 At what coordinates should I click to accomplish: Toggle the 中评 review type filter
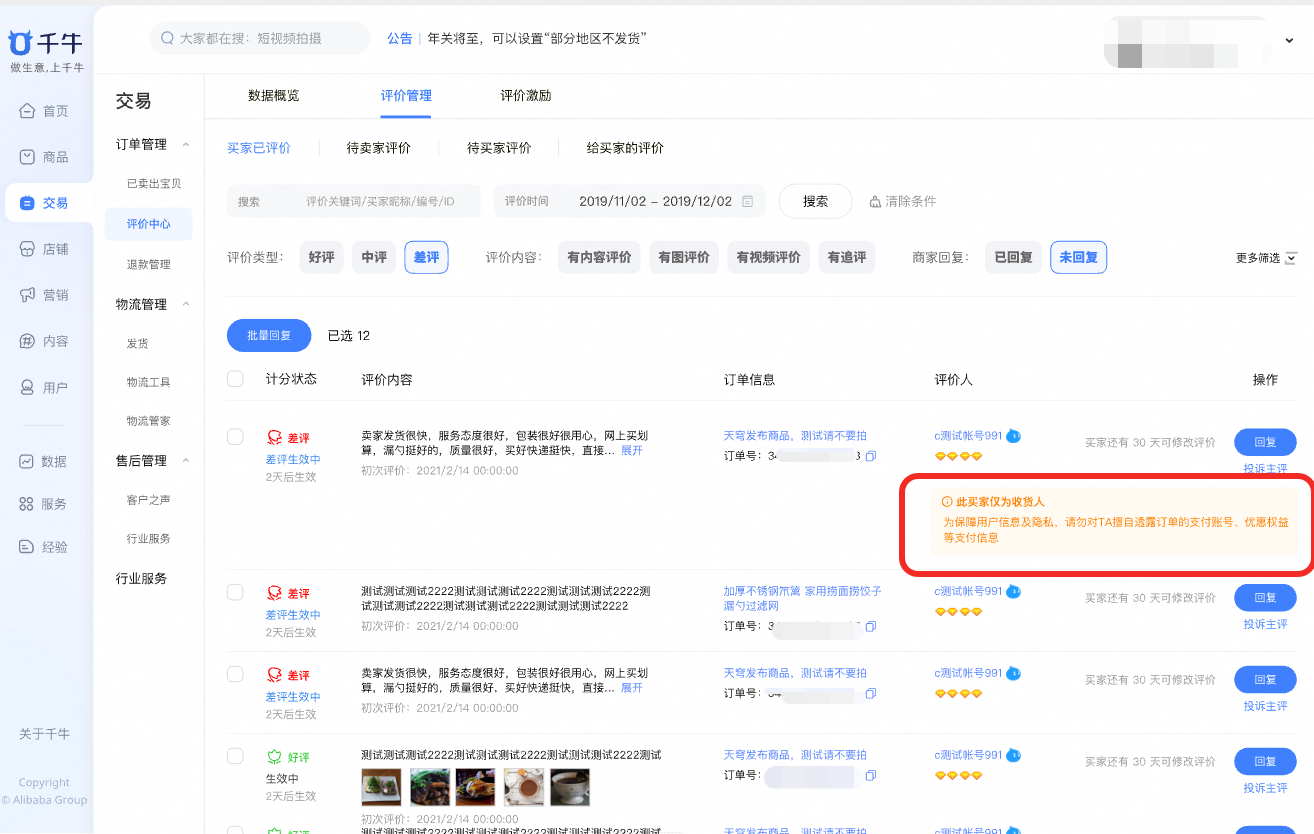[374, 257]
